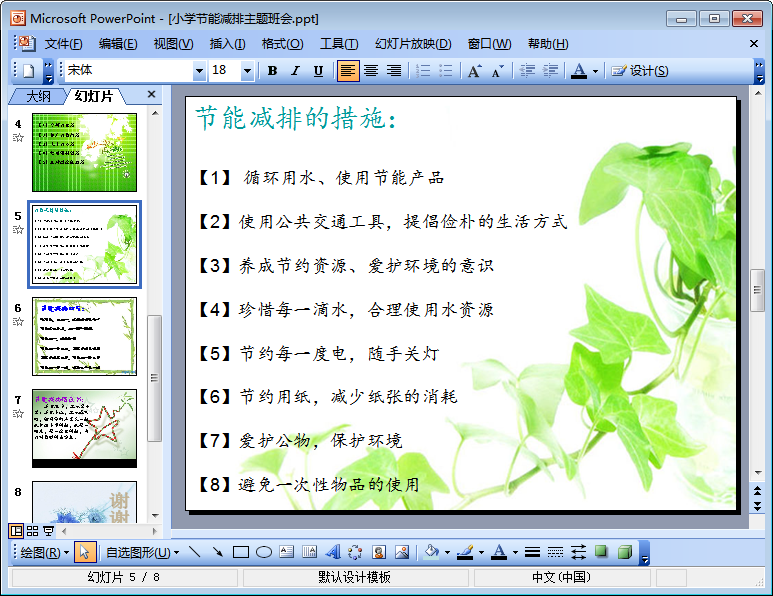
Task: Open 文件(F) menu
Action: click(x=64, y=44)
